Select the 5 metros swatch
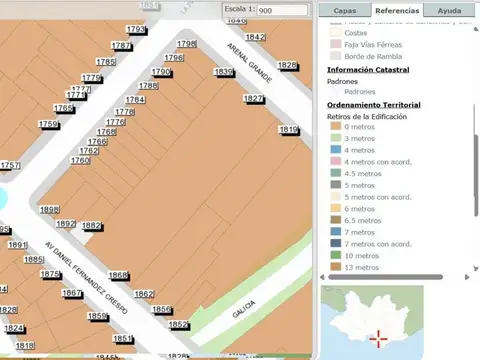This screenshot has height=360, width=480. click(336, 185)
